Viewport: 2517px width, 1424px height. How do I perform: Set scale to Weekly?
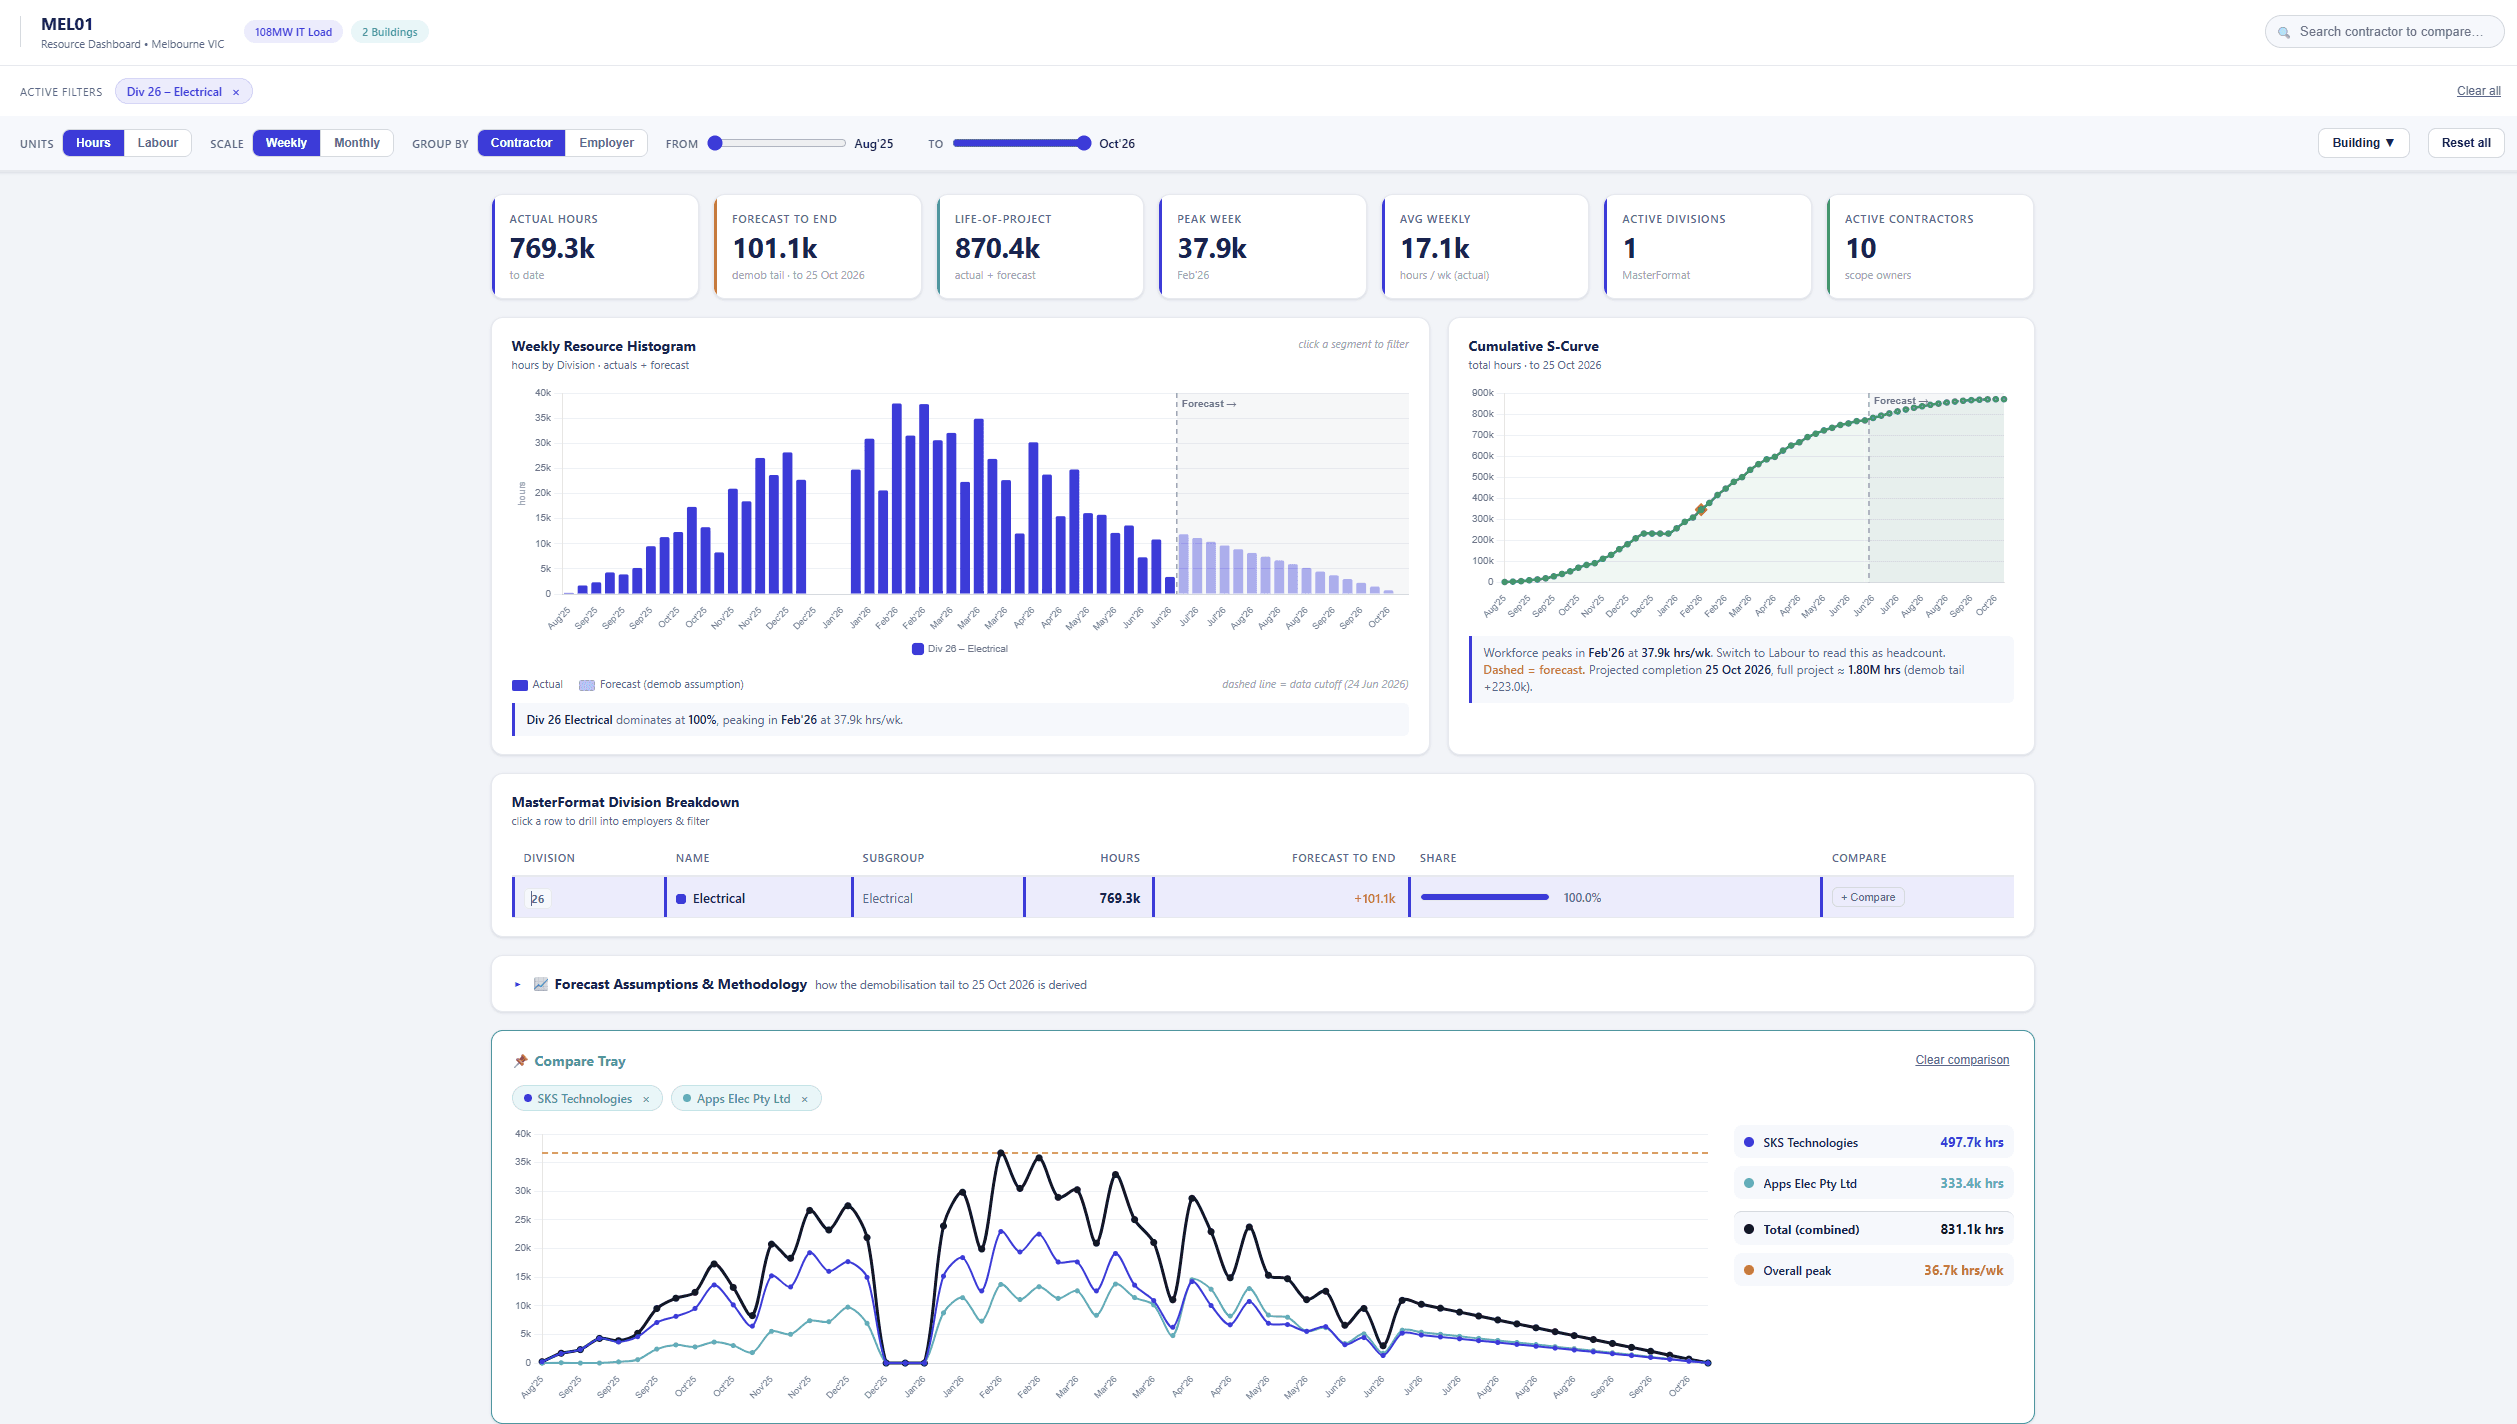286,143
